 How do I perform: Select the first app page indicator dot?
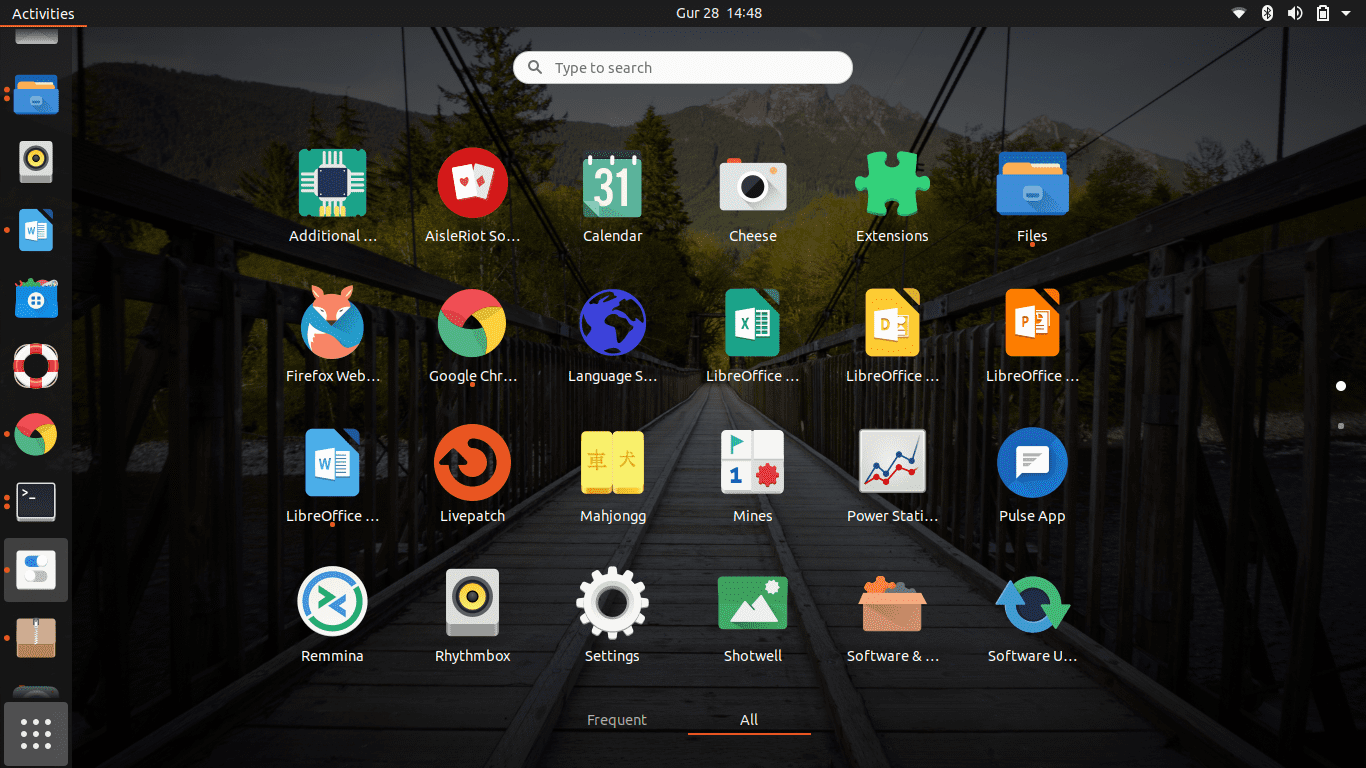1341,386
